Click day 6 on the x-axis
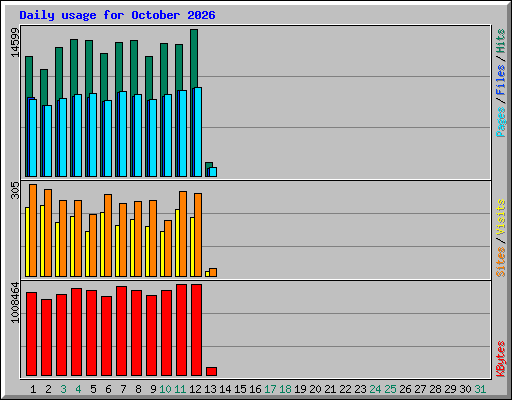 [108, 389]
